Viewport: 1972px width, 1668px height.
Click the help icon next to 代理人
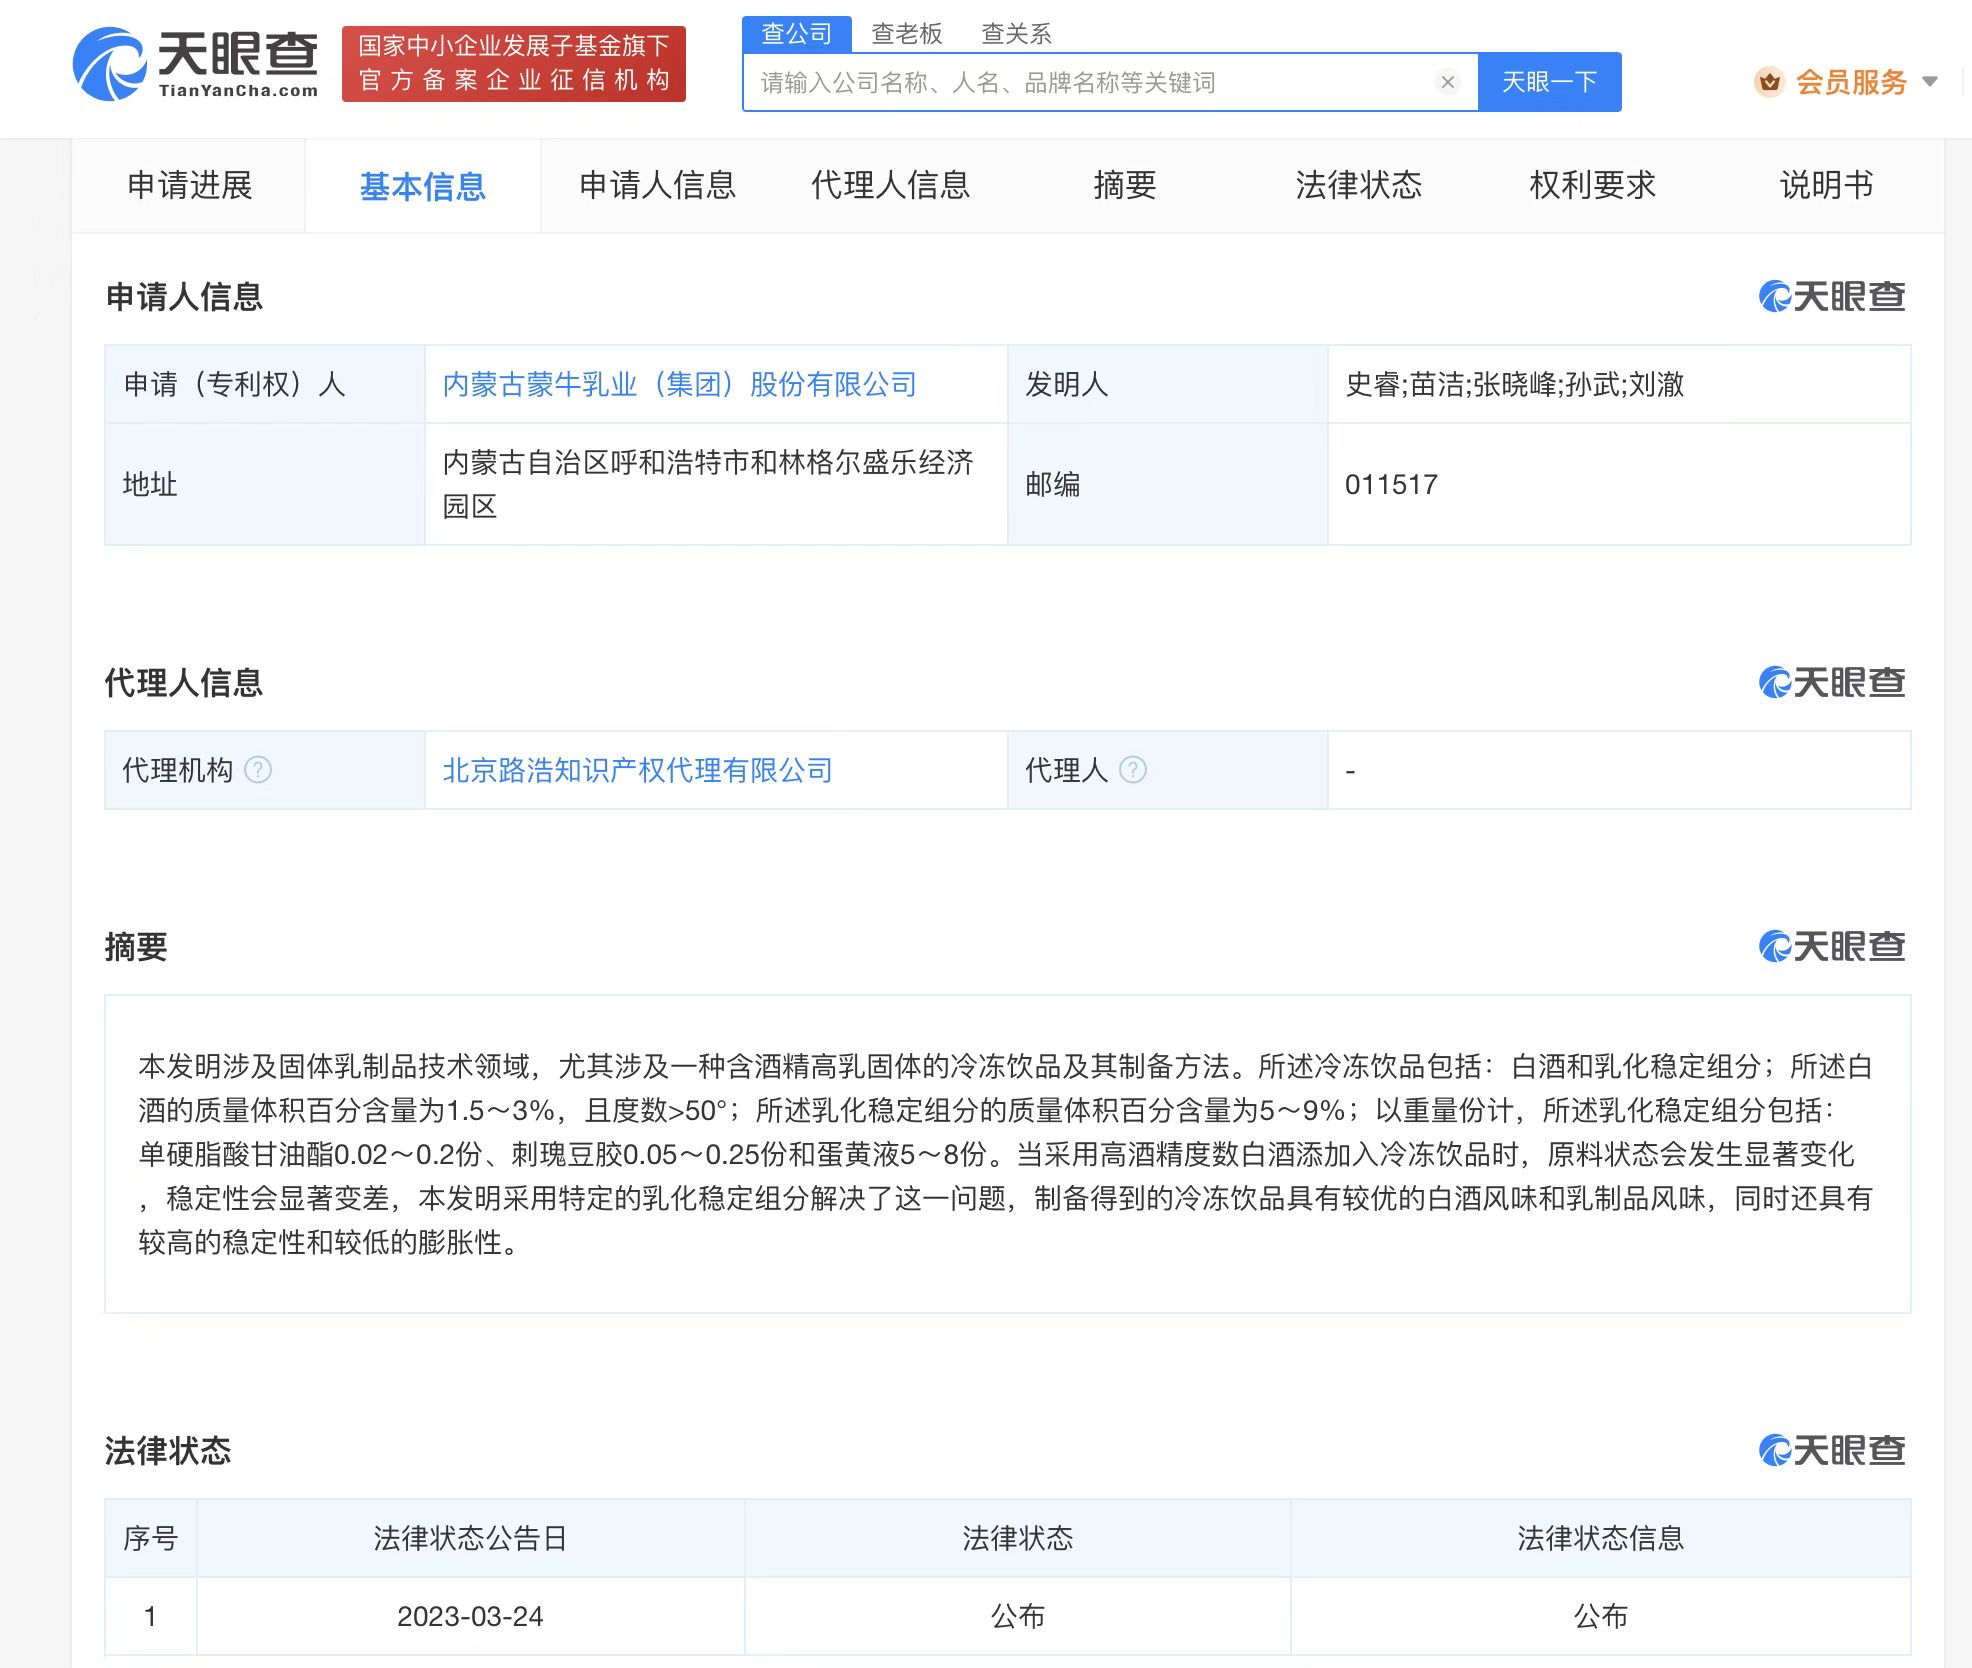[1133, 770]
